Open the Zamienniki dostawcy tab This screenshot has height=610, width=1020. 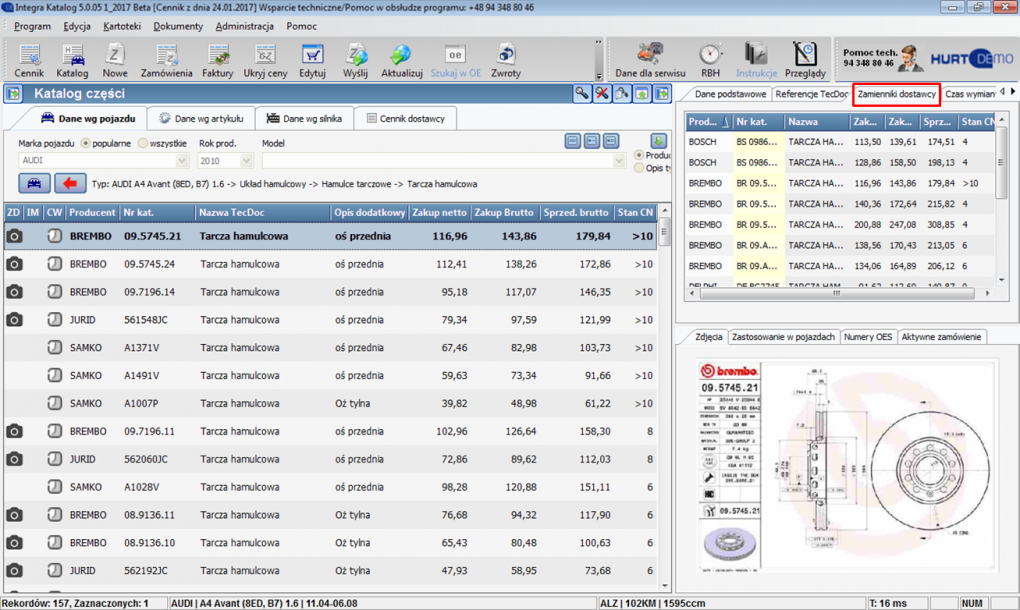(x=896, y=94)
